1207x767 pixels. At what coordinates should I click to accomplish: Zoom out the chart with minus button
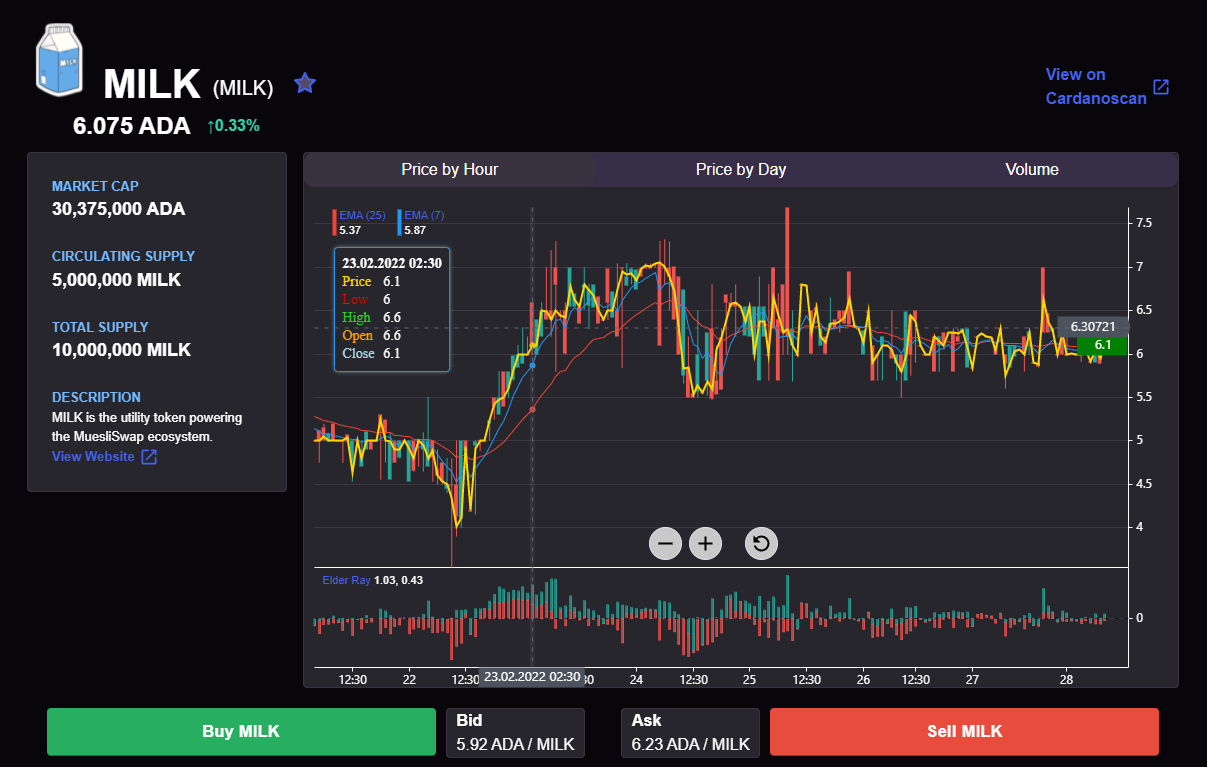[665, 544]
